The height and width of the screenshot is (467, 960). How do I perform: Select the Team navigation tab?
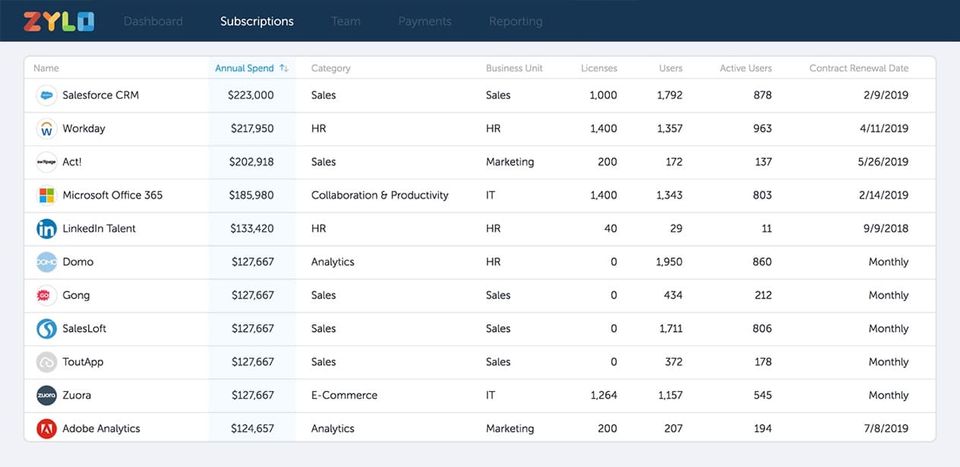345,21
